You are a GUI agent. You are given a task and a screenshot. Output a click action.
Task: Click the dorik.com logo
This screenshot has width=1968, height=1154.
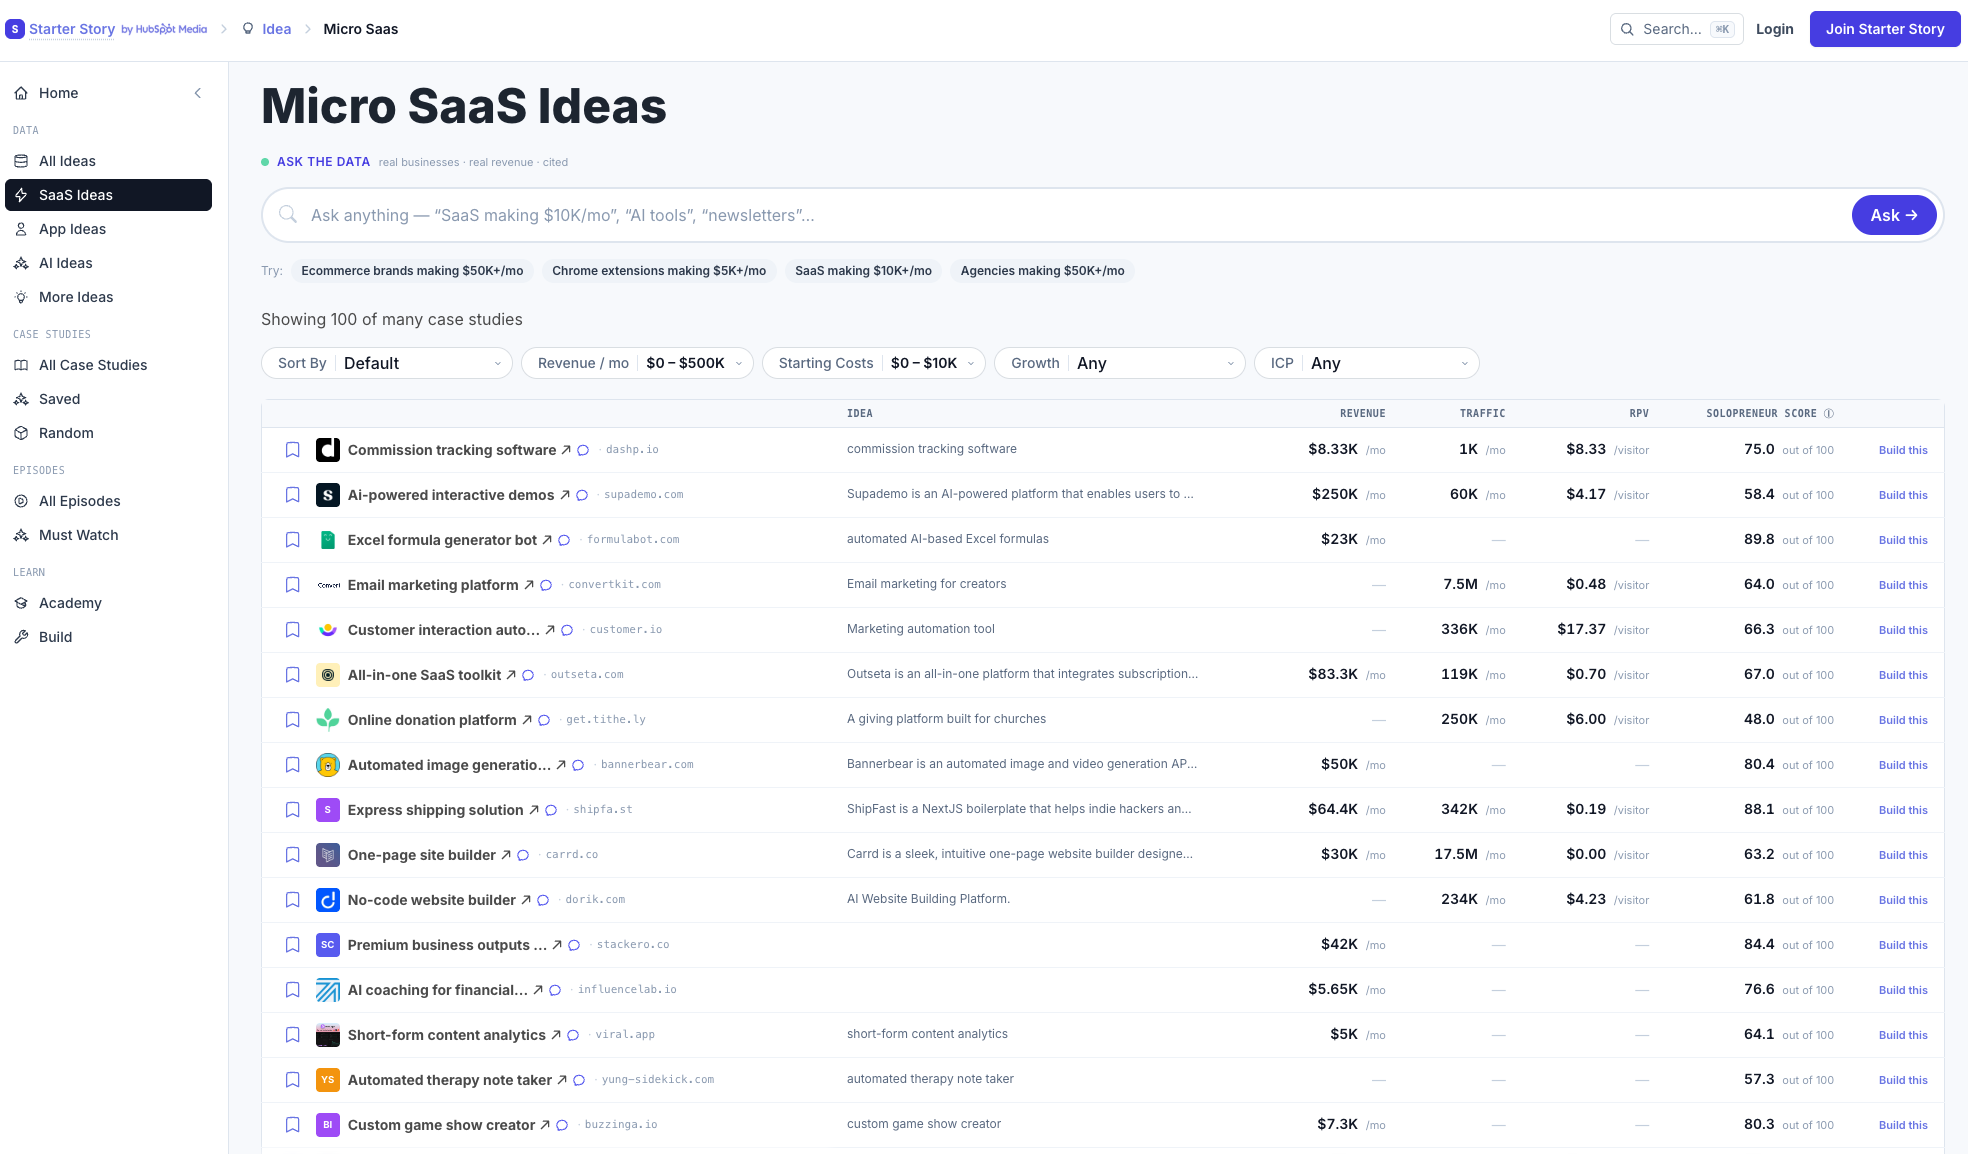click(x=328, y=900)
